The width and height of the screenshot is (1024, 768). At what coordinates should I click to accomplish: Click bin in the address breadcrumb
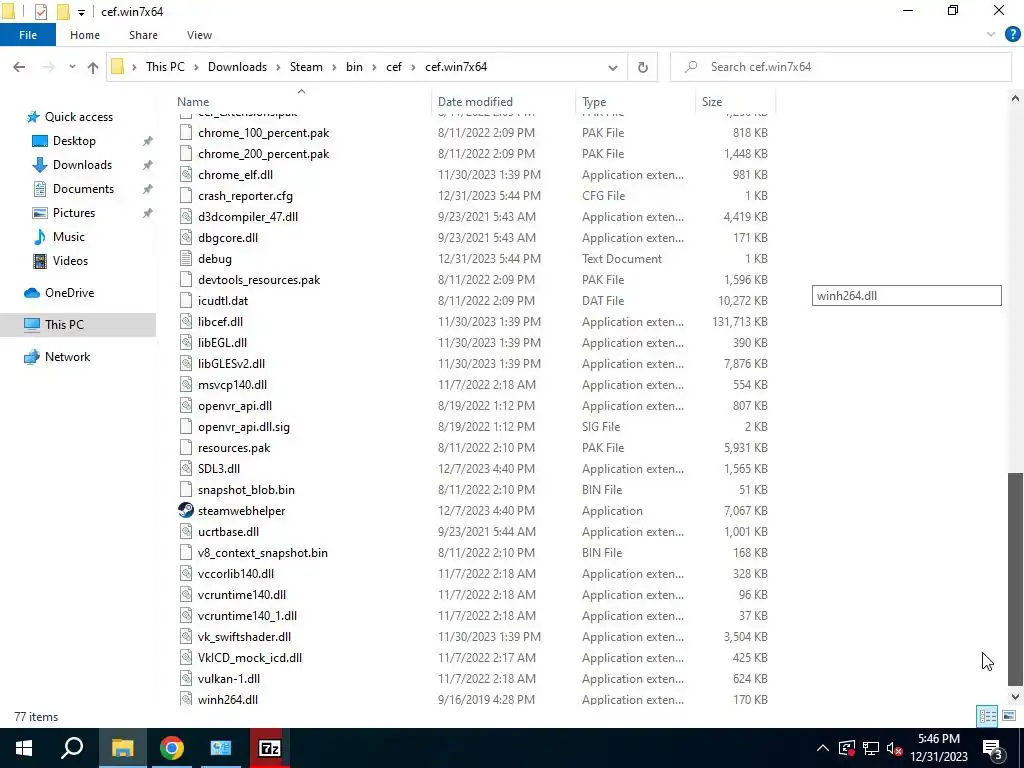click(354, 67)
